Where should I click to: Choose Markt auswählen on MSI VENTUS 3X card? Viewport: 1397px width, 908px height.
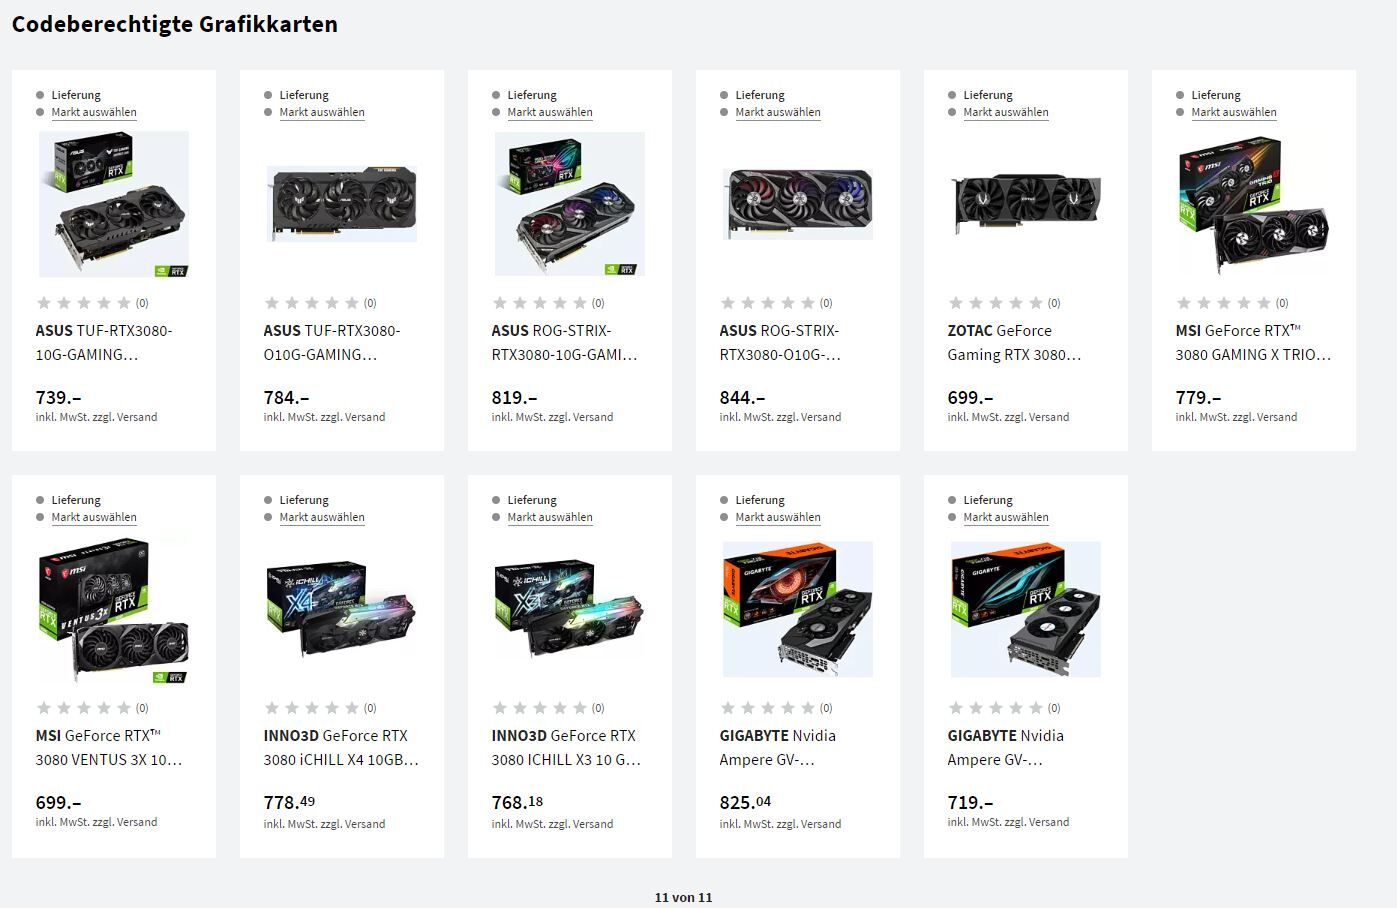click(94, 517)
